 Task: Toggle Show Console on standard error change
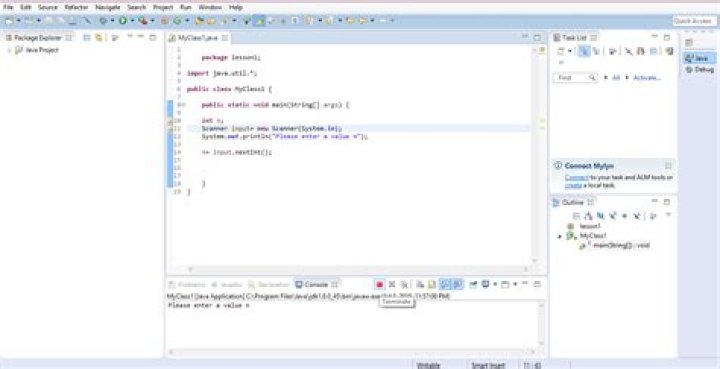[x=457, y=285]
